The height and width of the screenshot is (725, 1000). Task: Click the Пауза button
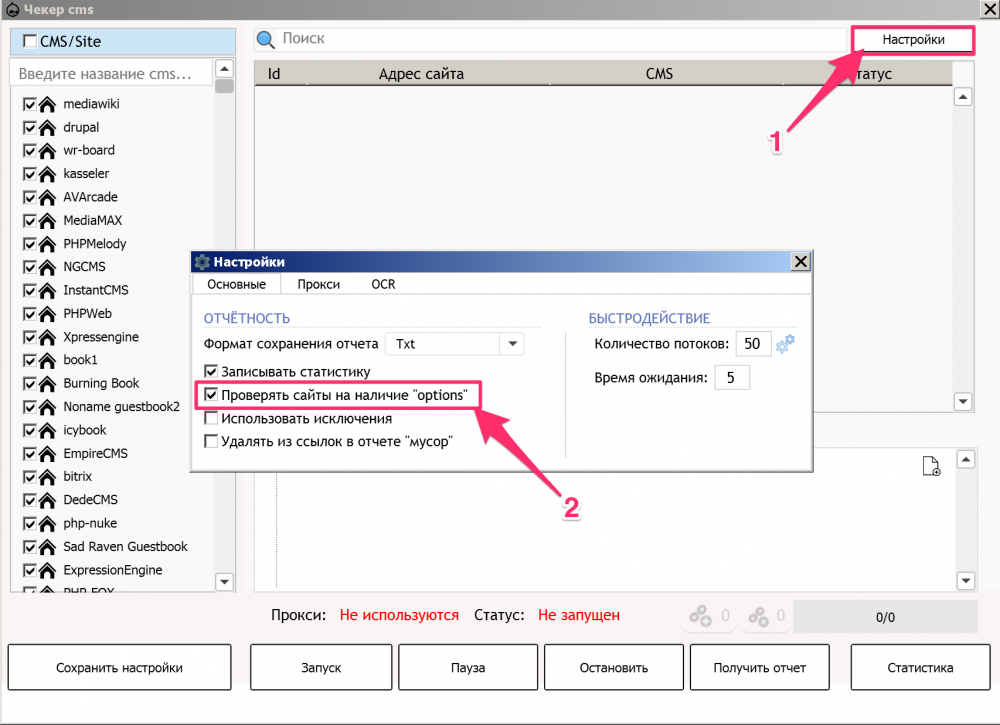468,668
